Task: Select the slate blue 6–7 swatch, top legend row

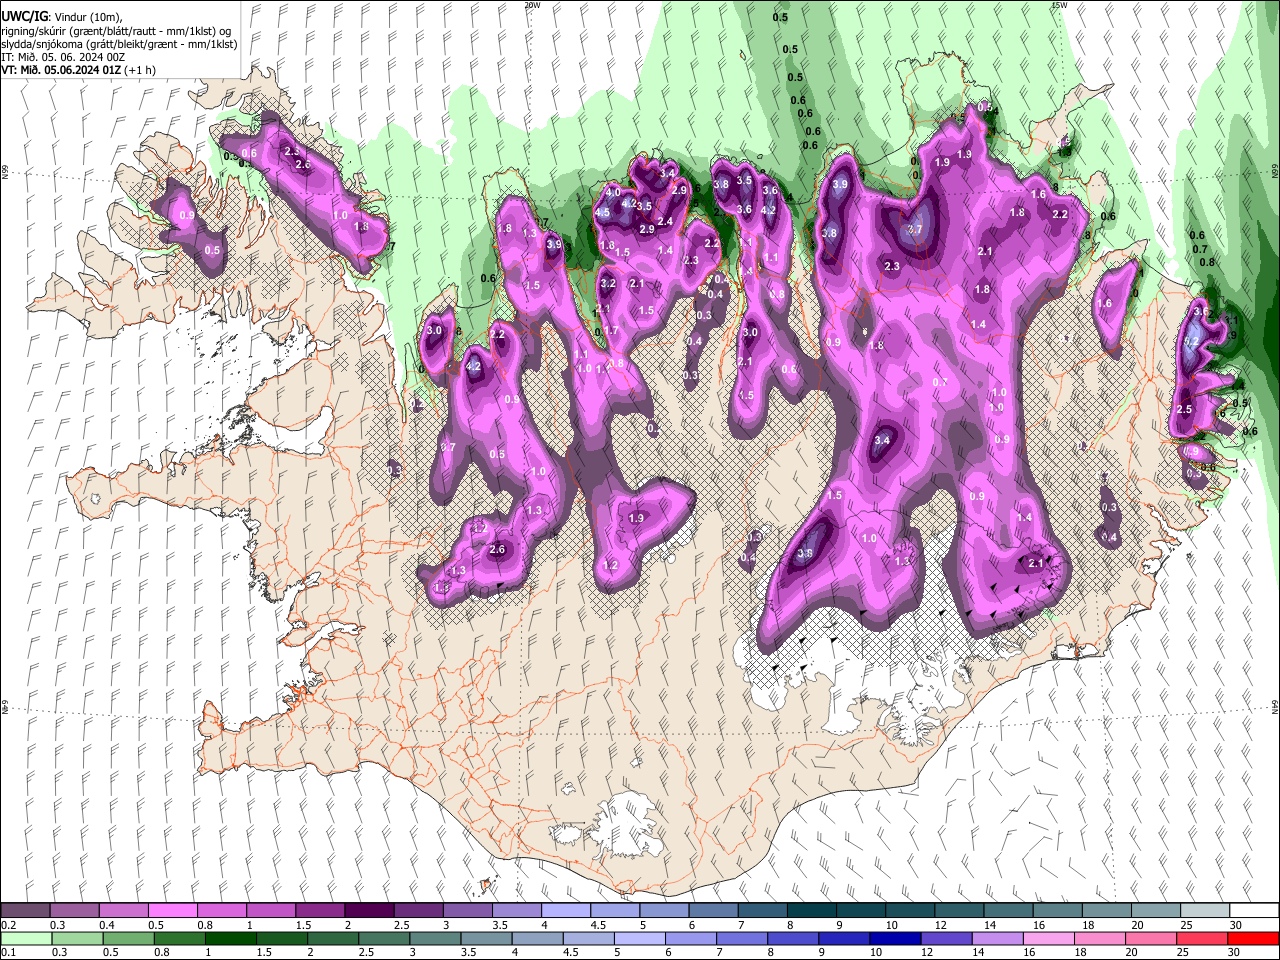Action: 714,911
